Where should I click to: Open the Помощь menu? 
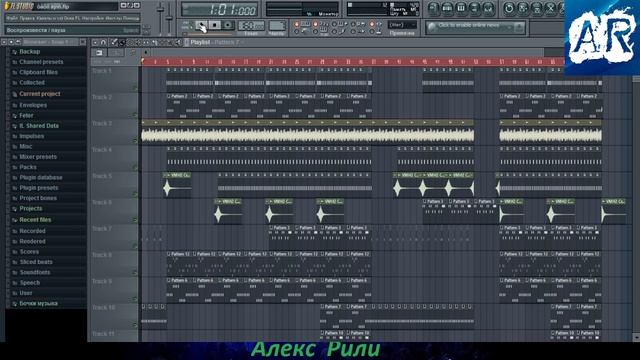(131, 18)
